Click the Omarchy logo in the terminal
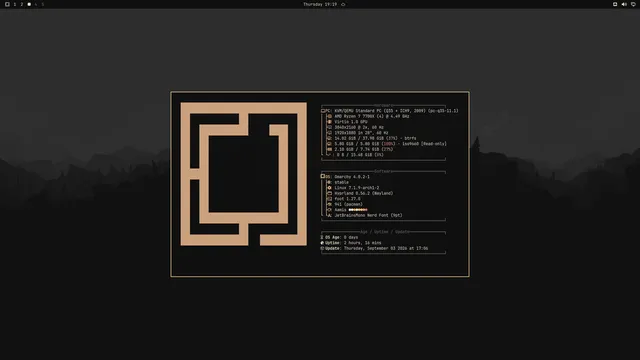The height and width of the screenshot is (360, 640). tap(244, 174)
